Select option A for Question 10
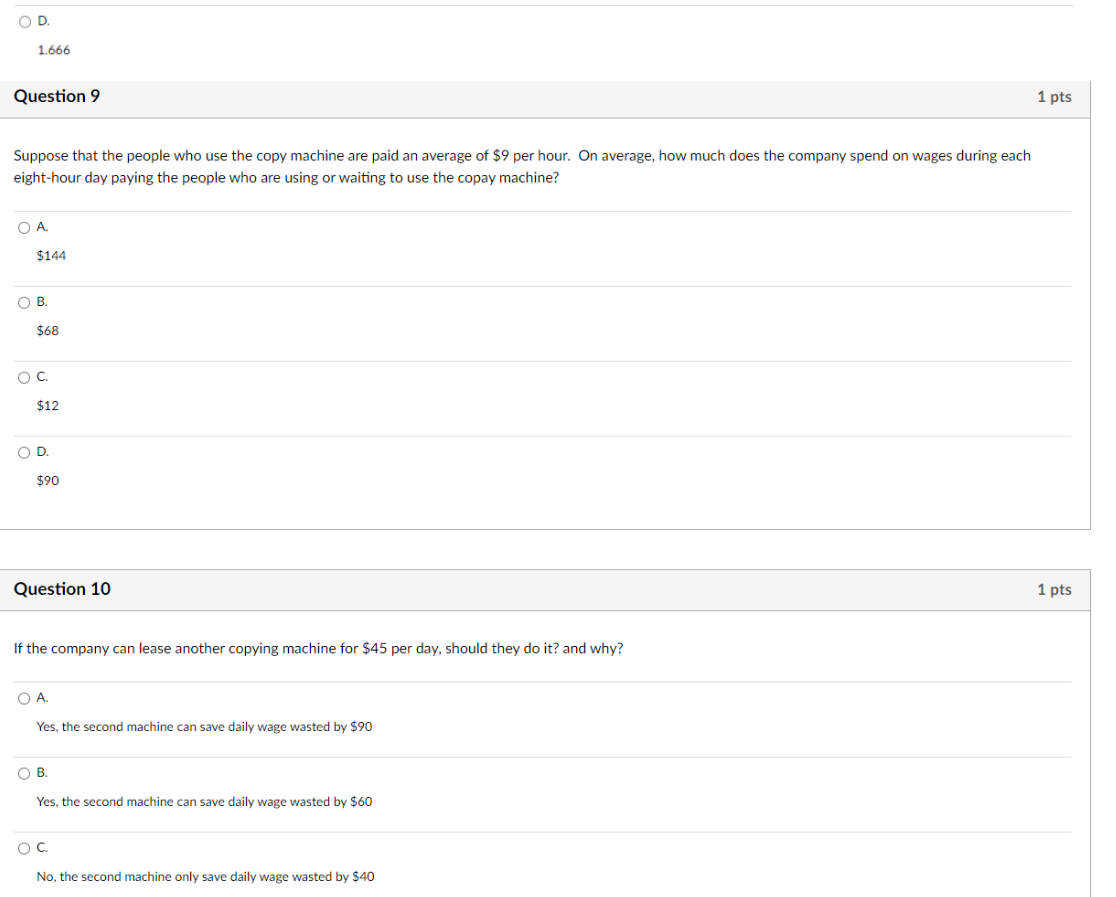 tap(24, 698)
